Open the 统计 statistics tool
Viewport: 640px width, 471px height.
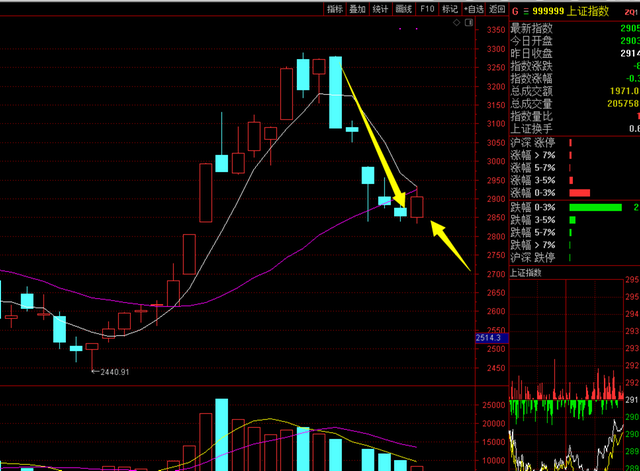tap(380, 9)
